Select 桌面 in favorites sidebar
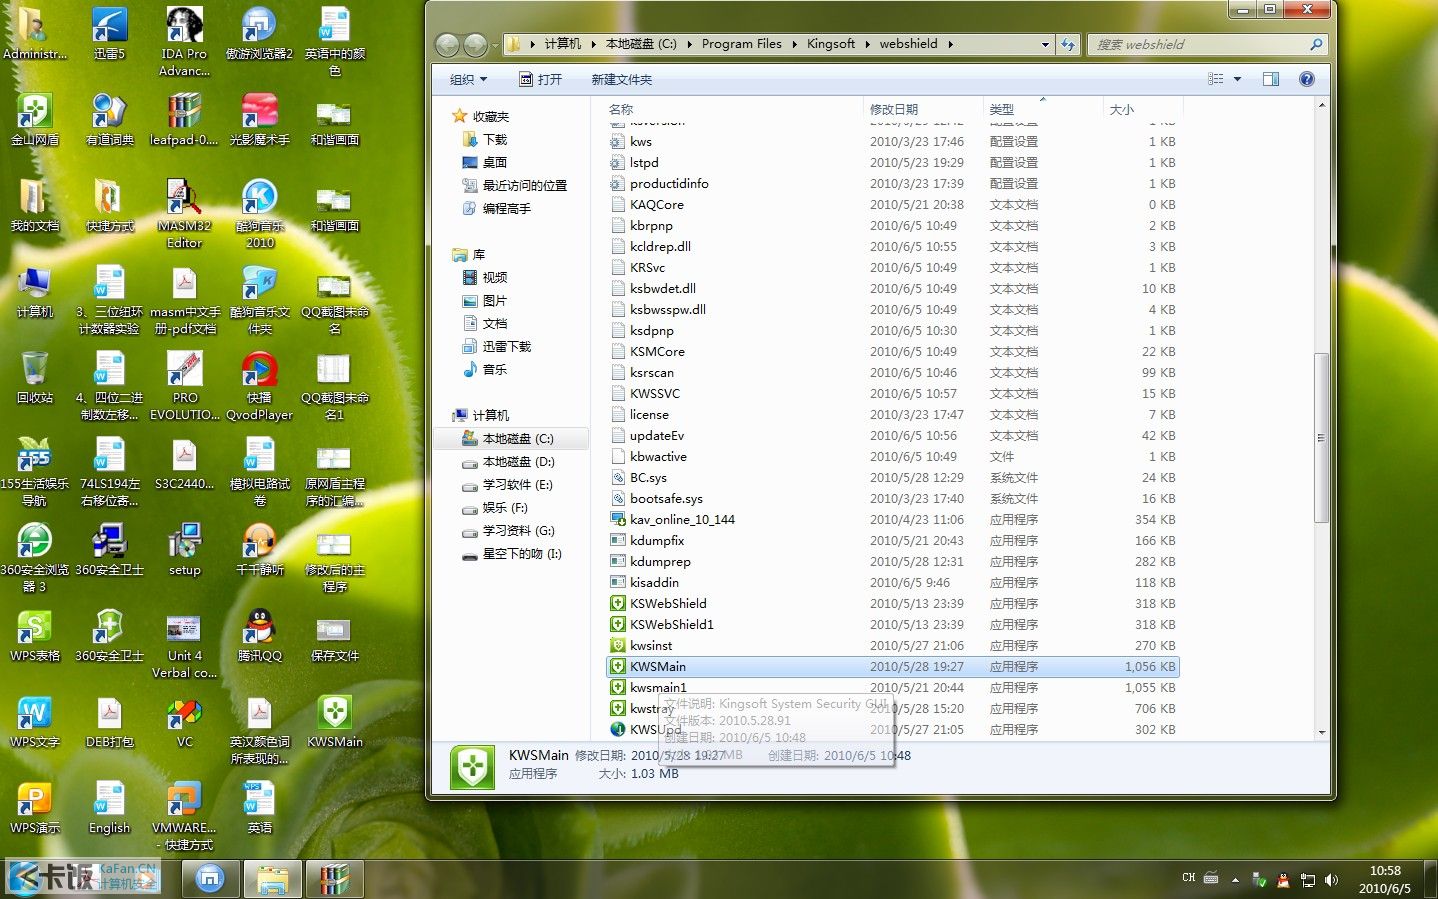1438x899 pixels. point(484,162)
